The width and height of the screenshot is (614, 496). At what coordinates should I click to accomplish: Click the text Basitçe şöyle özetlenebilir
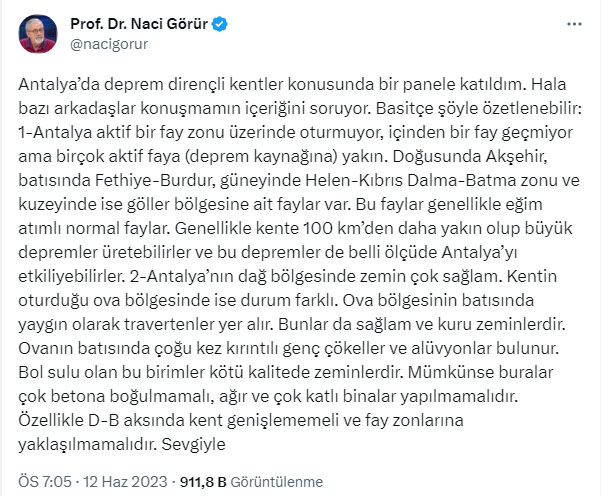478,108
